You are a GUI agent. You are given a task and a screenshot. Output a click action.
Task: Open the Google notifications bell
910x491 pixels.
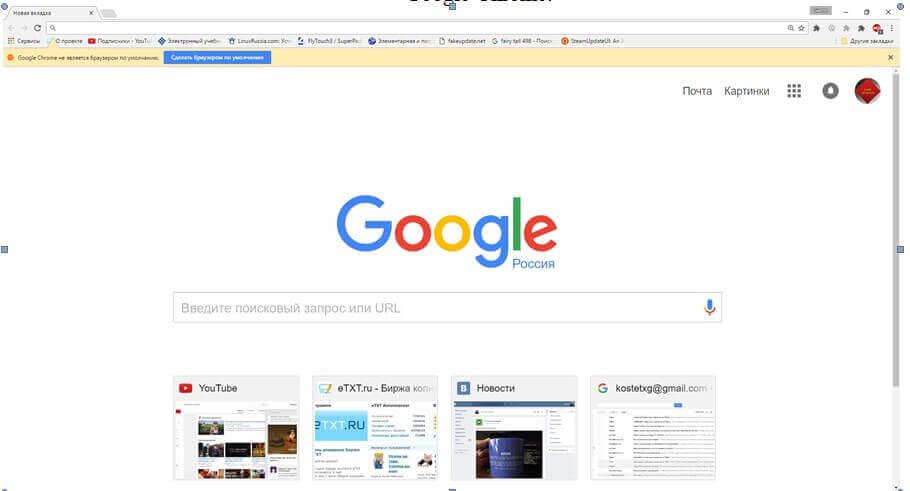click(x=830, y=91)
